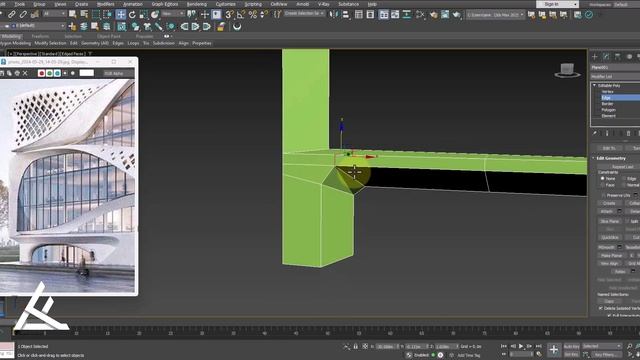Image resolution: width=640 pixels, height=360 pixels.
Task: Toggle green channel in the image window
Action: [x=49, y=73]
